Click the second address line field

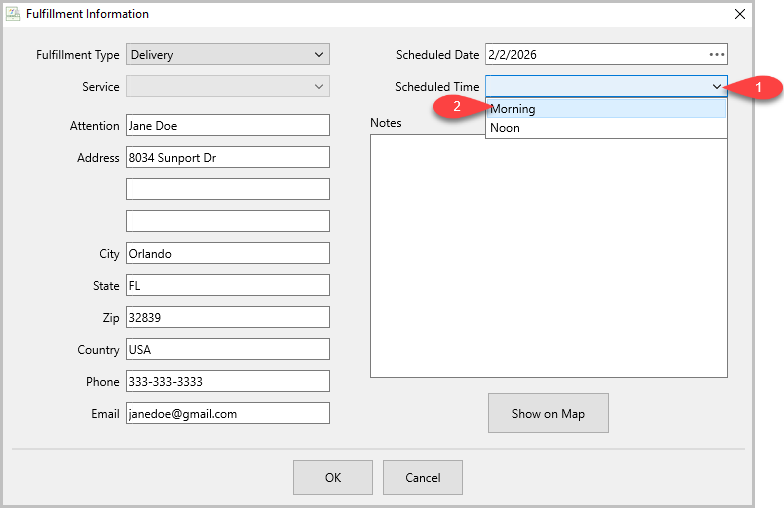[228, 189]
